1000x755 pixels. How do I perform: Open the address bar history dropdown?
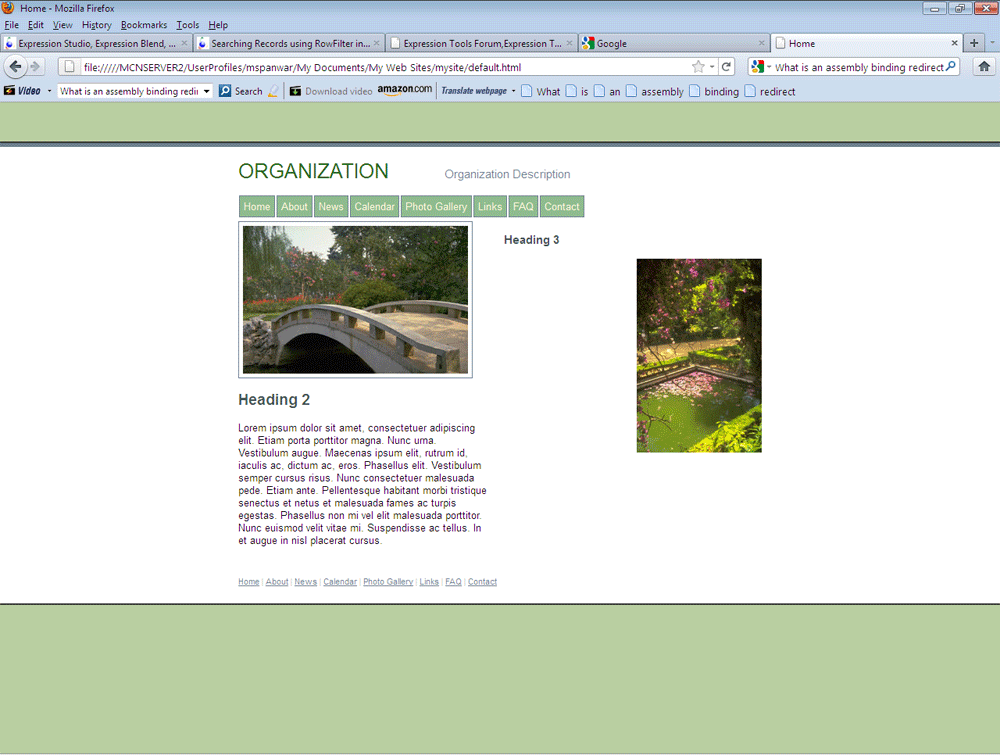point(712,66)
